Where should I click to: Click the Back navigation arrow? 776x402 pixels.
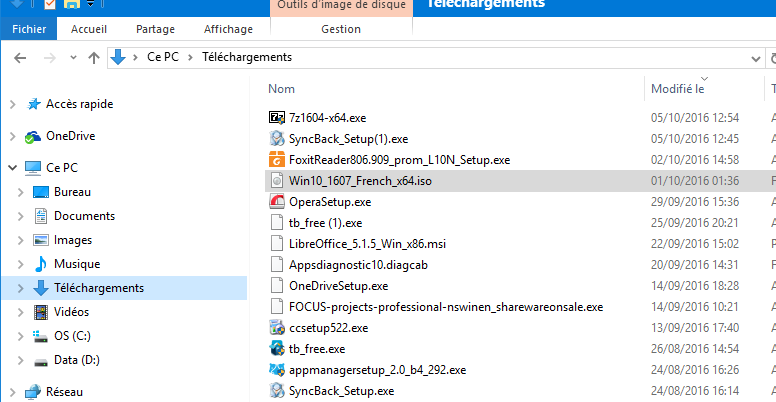click(x=20, y=58)
